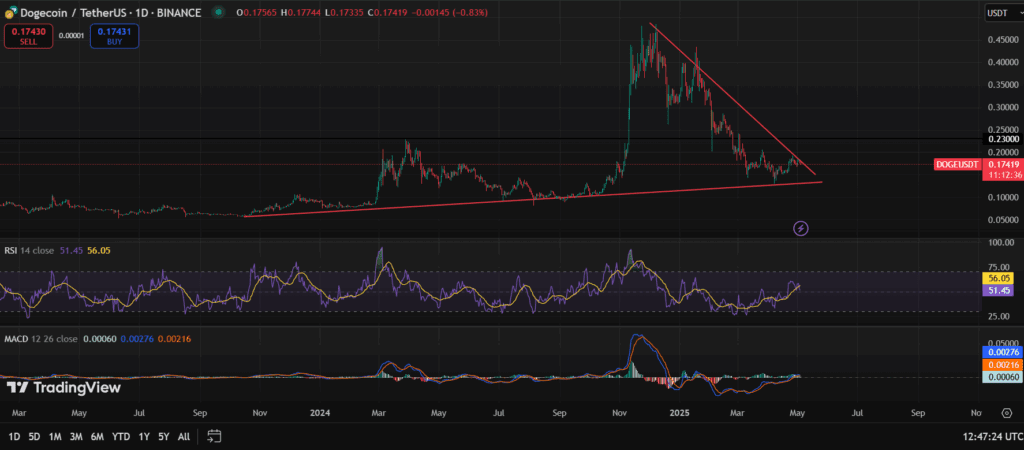1024x450 pixels.
Task: Select the 3M time range
Action: (x=76, y=436)
